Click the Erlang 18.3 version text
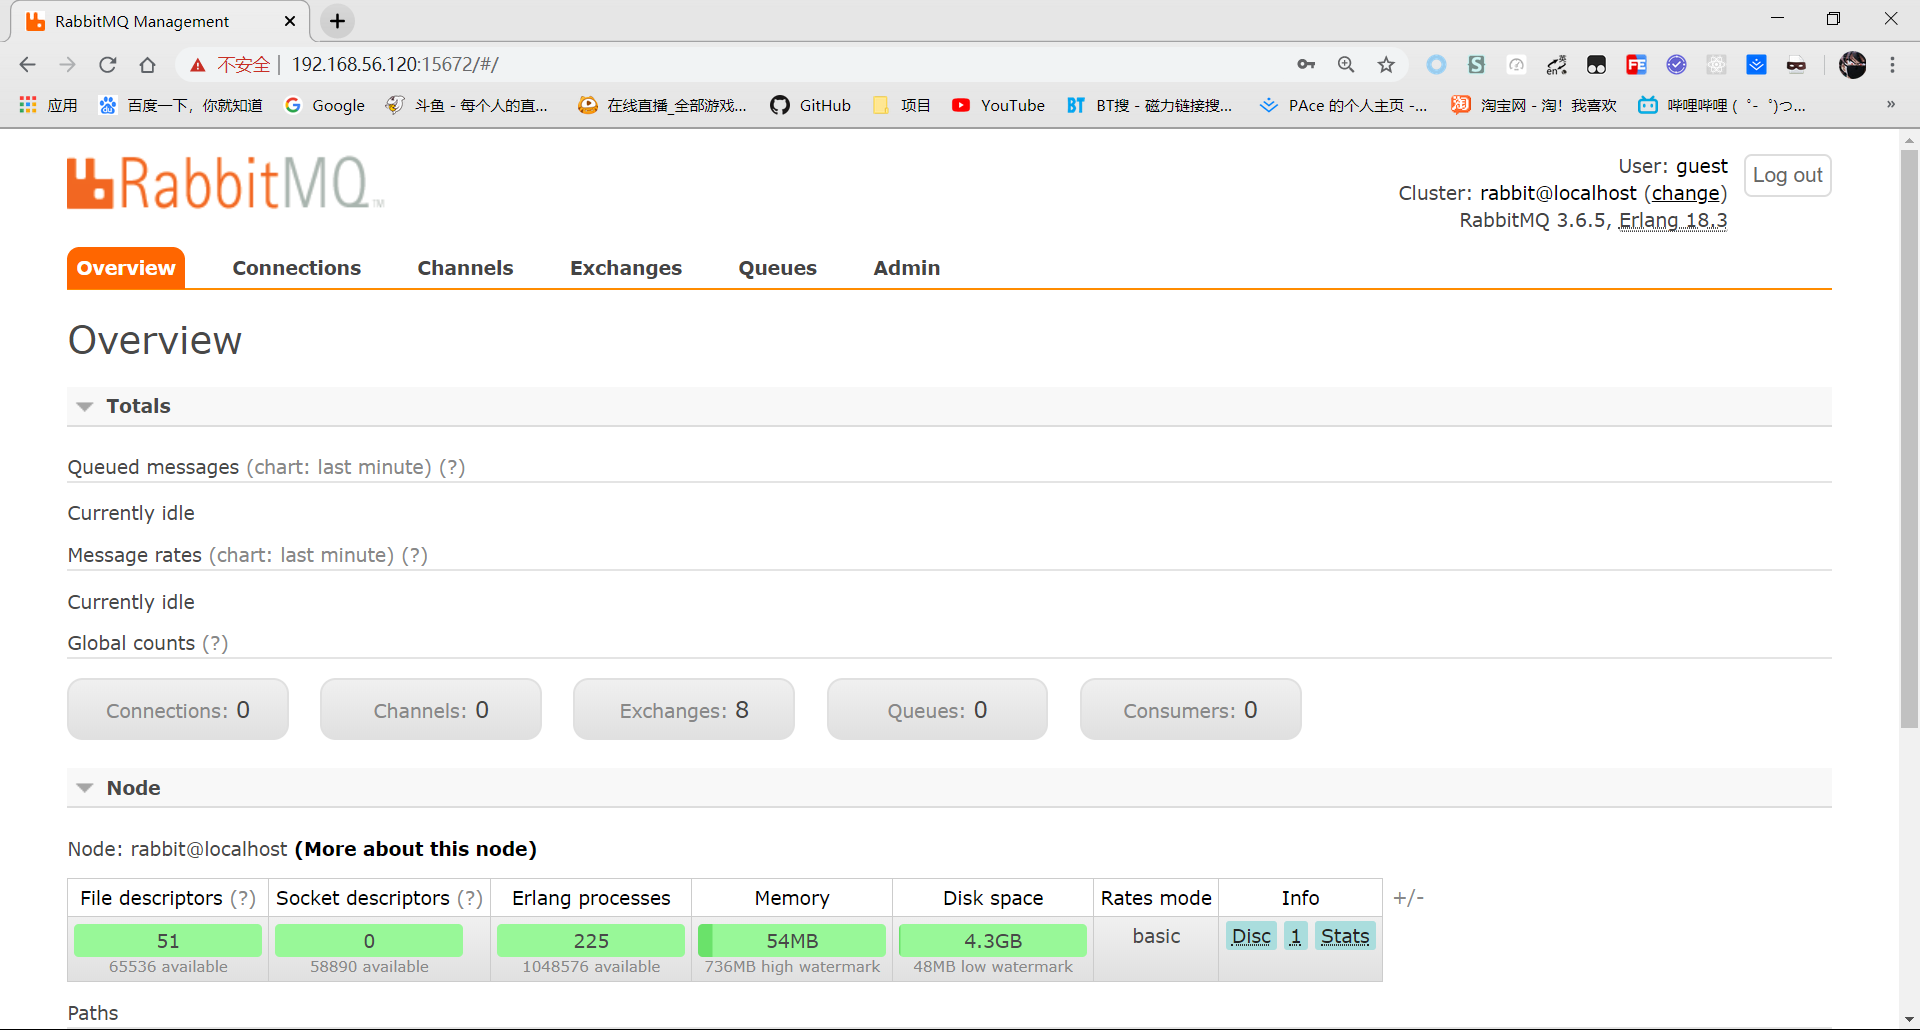Screen dimensions: 1920x1030 1673,220
